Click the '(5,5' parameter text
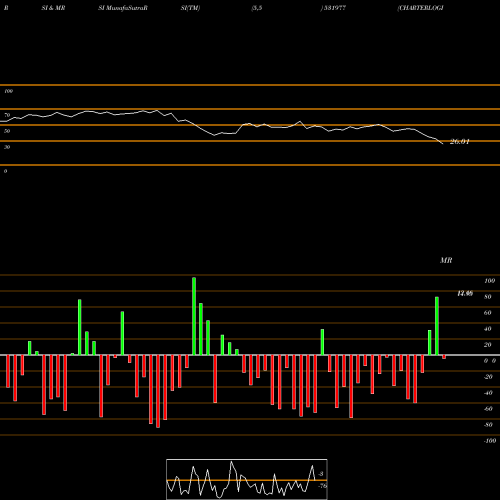This screenshot has height=500, width=500. coord(257,8)
